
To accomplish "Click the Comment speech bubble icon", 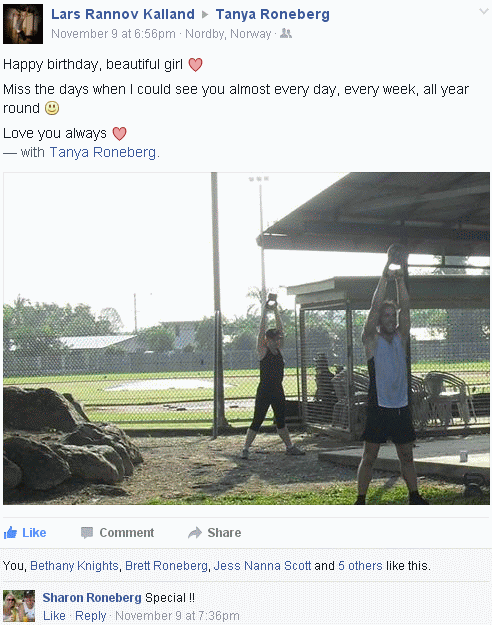I will point(87,533).
